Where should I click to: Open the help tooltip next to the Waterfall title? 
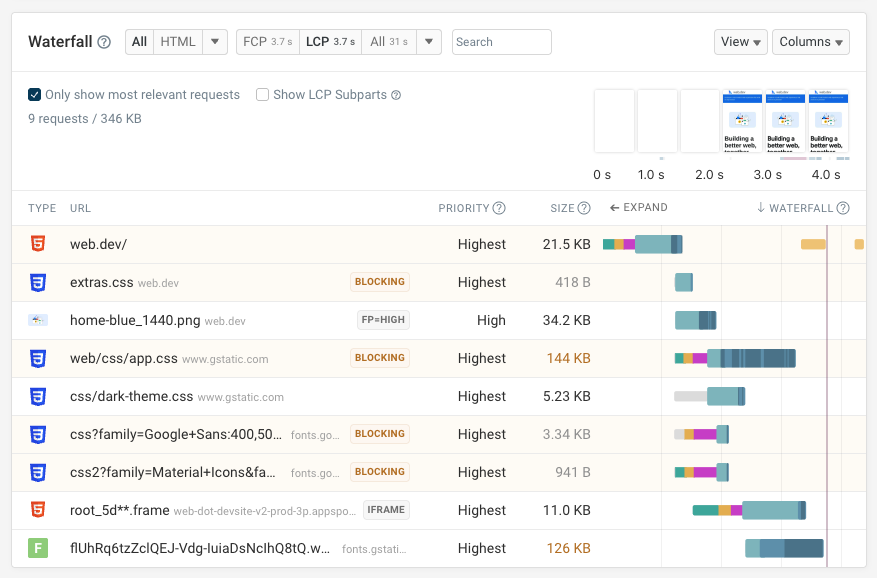click(x=102, y=42)
